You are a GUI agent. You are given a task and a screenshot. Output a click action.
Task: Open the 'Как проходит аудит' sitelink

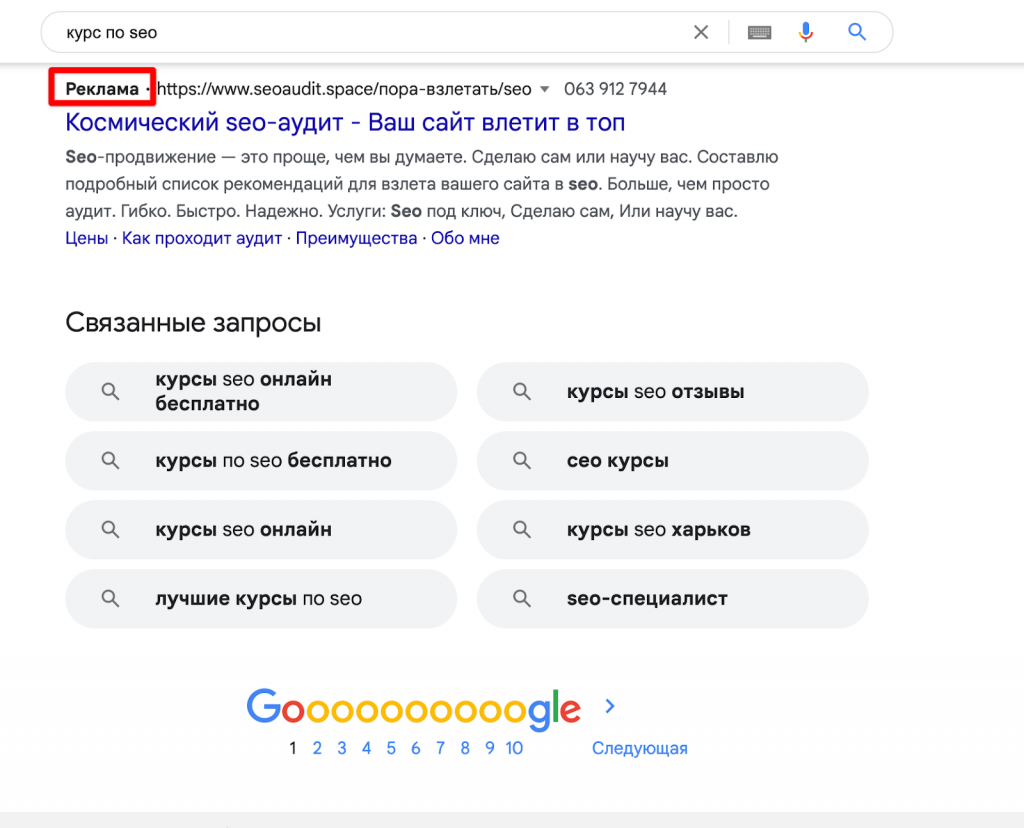pos(202,238)
